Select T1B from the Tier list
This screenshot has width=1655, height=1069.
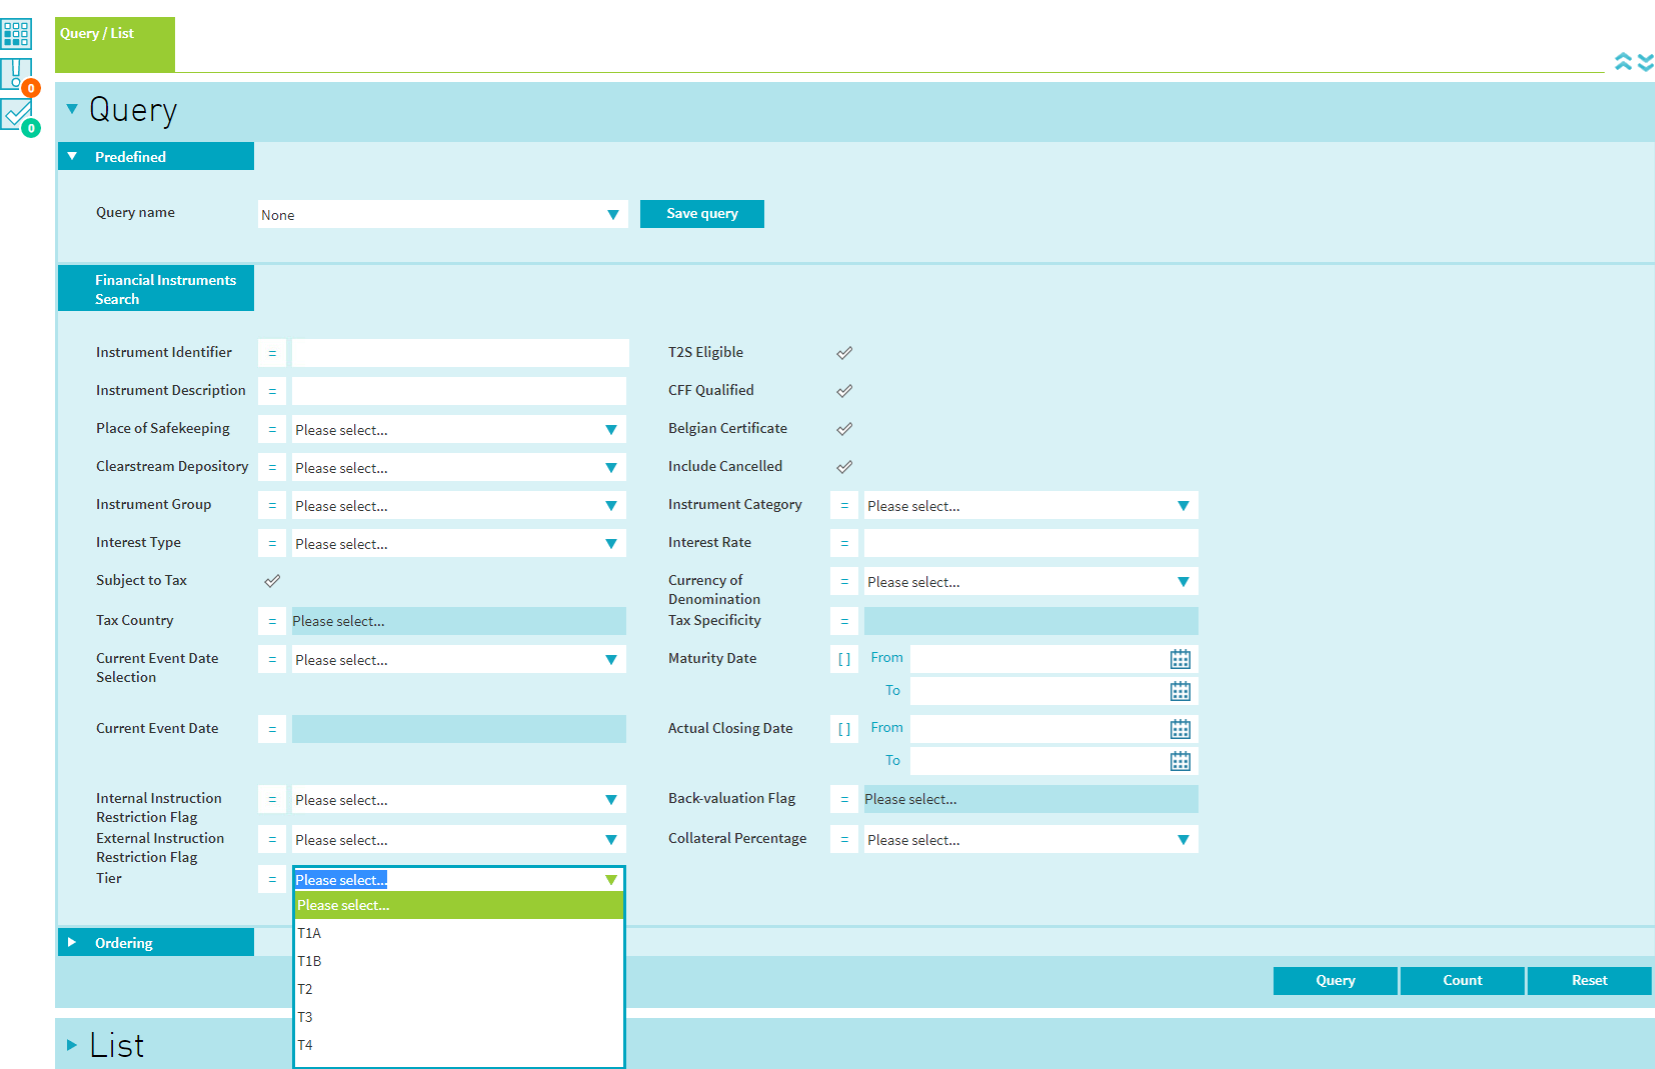310,961
